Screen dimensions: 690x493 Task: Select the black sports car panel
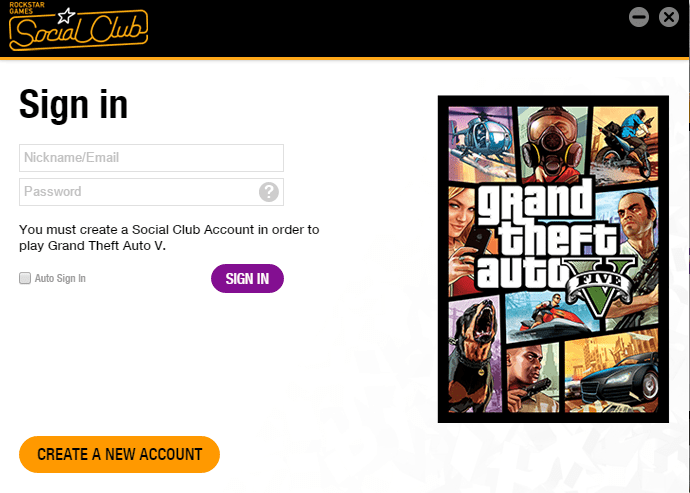point(612,372)
